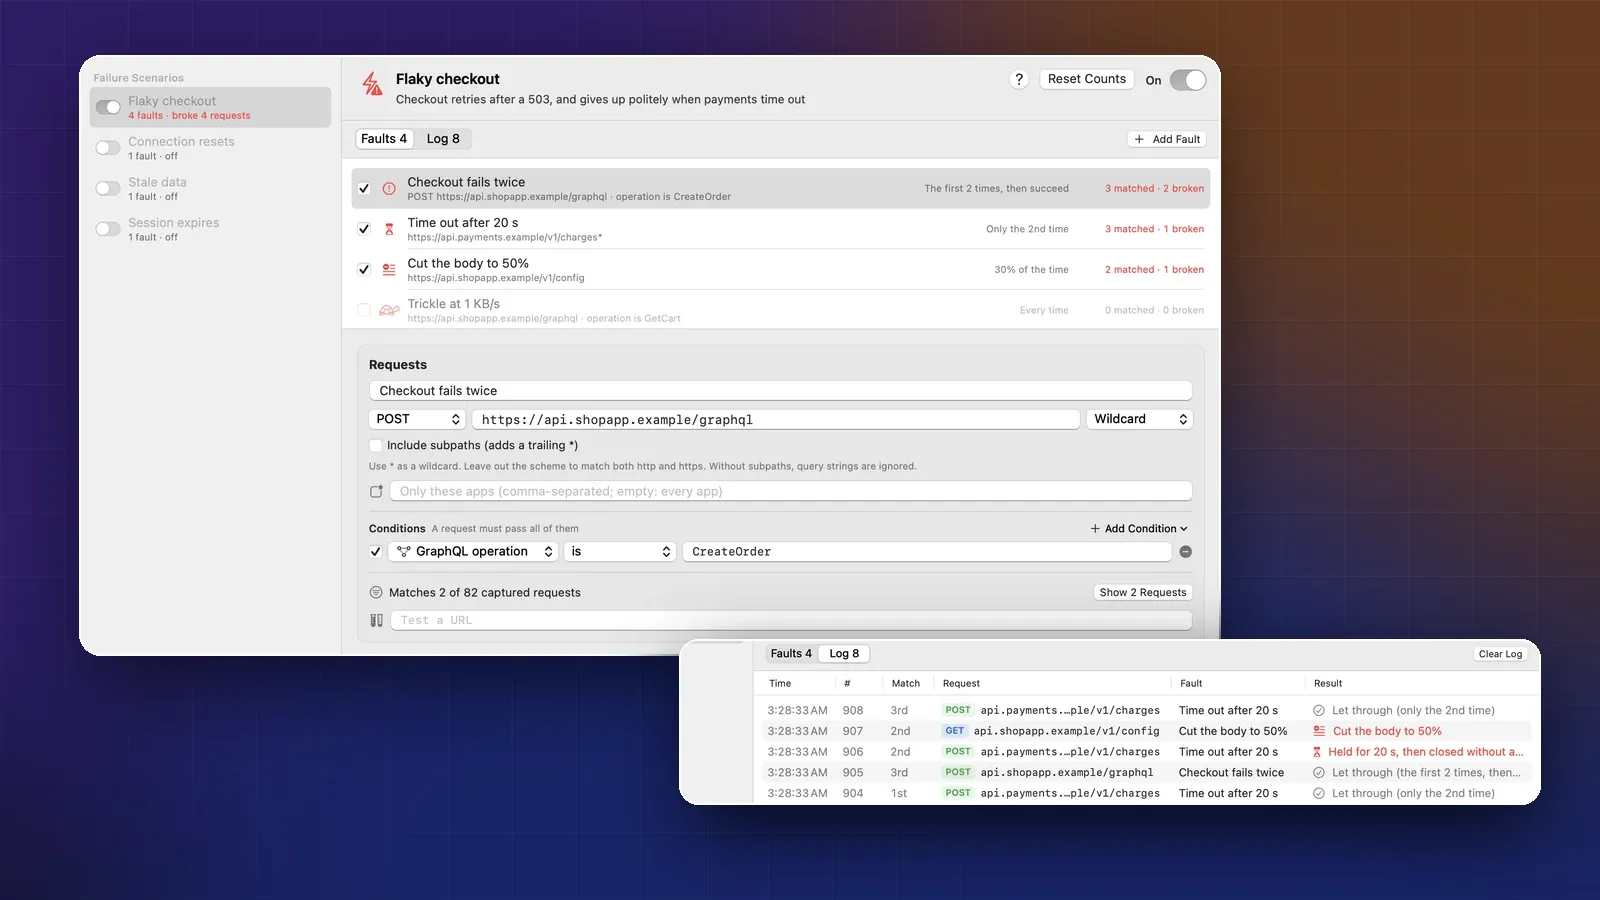Open the help question mark button
The width and height of the screenshot is (1600, 900).
pos(1019,80)
